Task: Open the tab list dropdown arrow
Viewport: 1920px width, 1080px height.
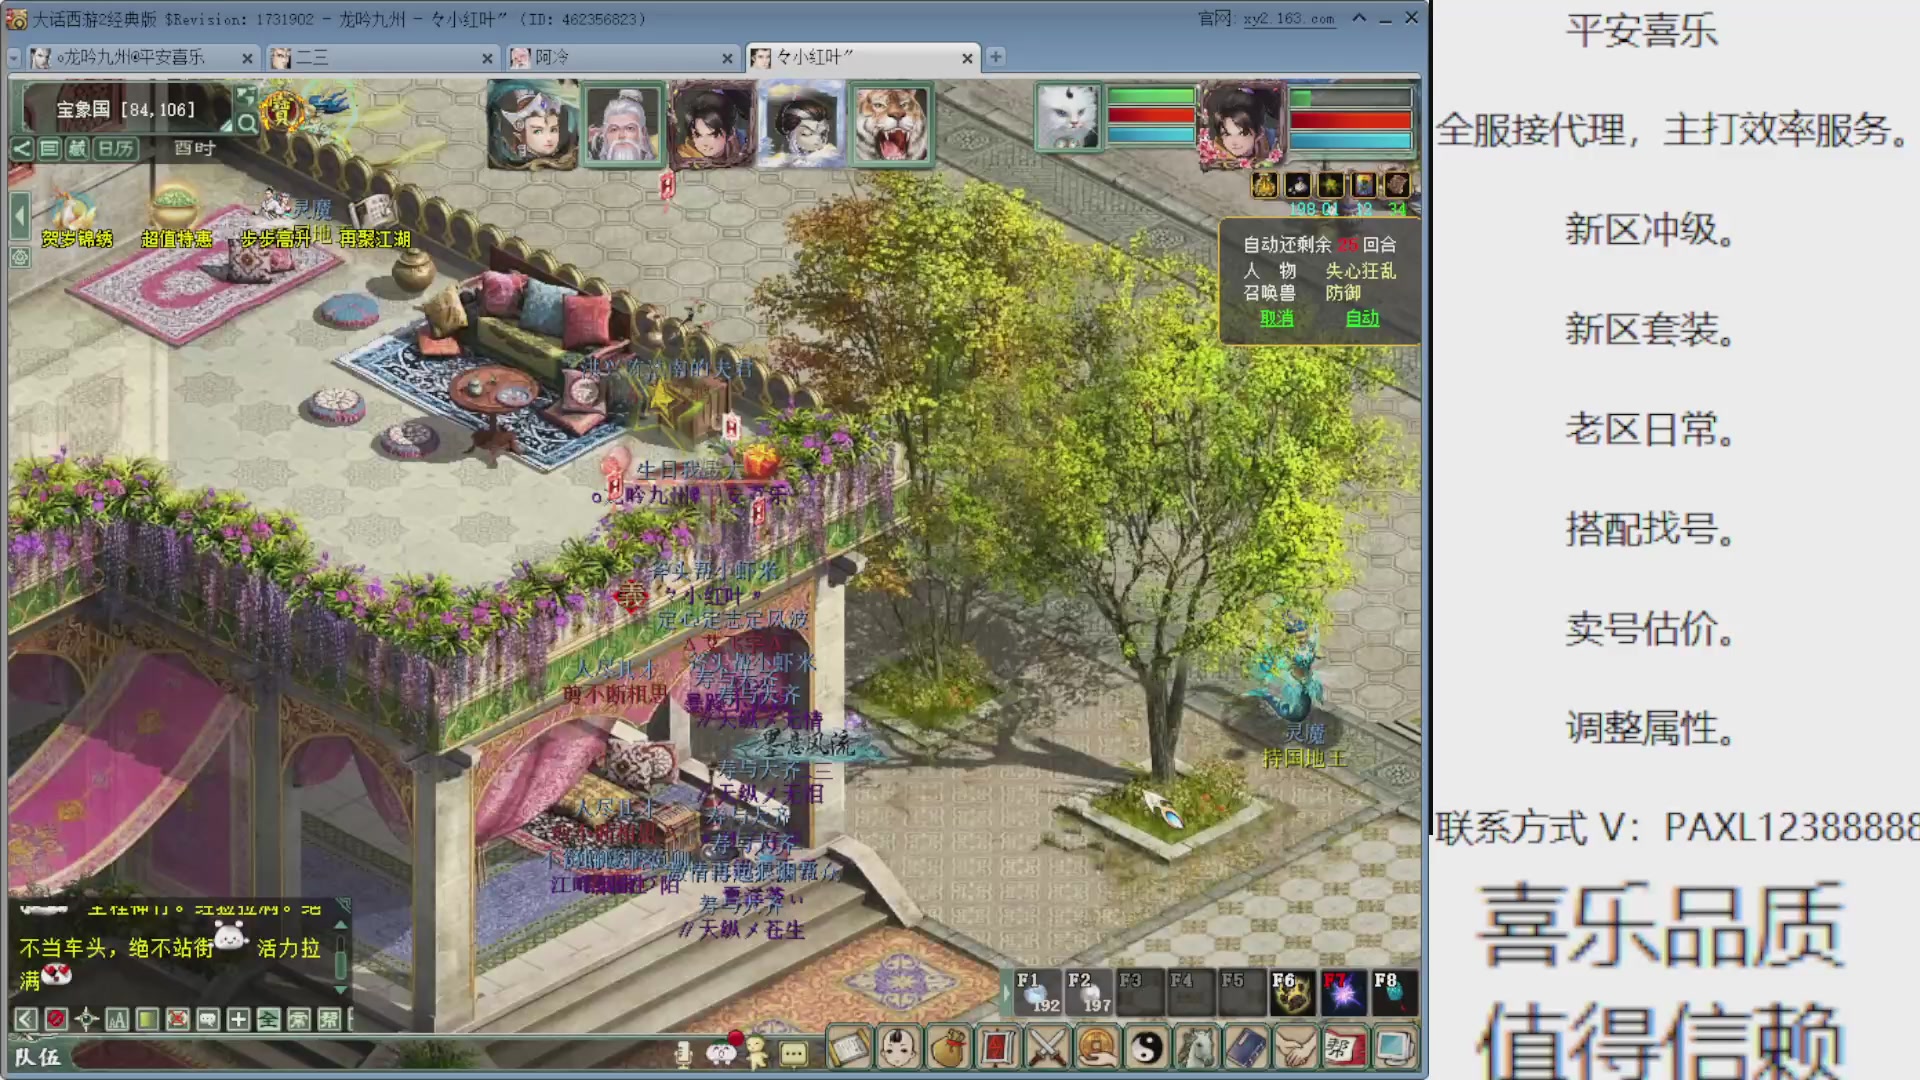Action: click(14, 58)
